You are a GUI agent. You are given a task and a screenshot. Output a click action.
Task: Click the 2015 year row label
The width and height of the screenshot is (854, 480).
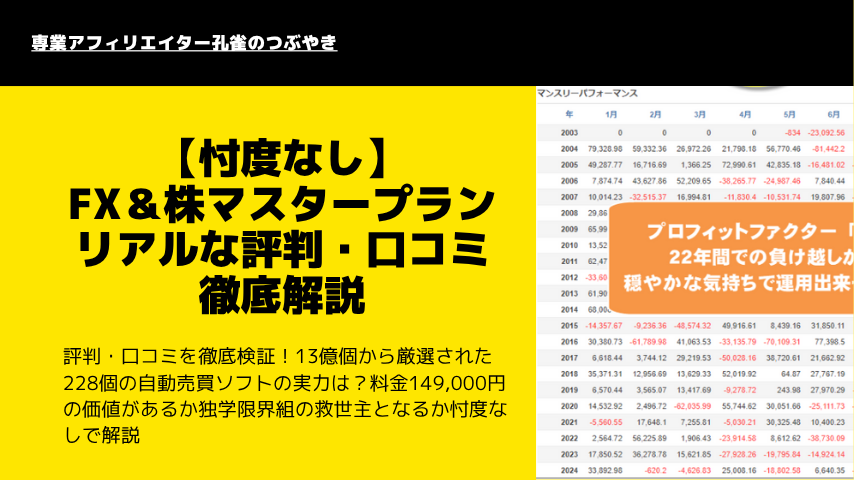tap(570, 326)
